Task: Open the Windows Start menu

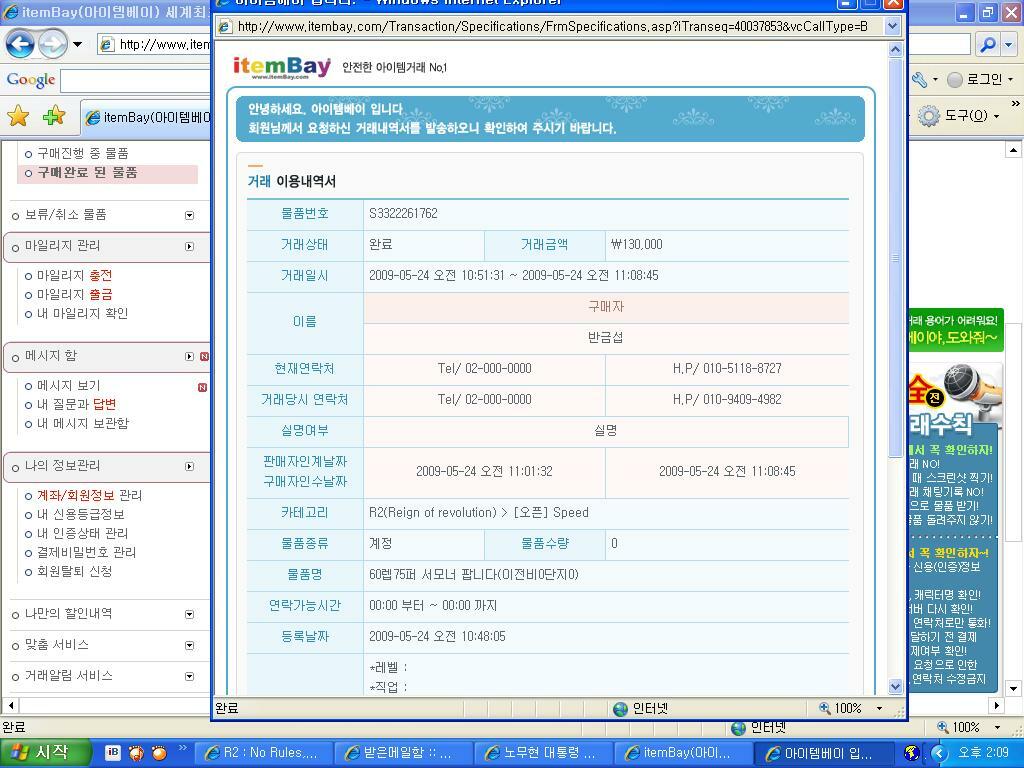Action: 37,751
